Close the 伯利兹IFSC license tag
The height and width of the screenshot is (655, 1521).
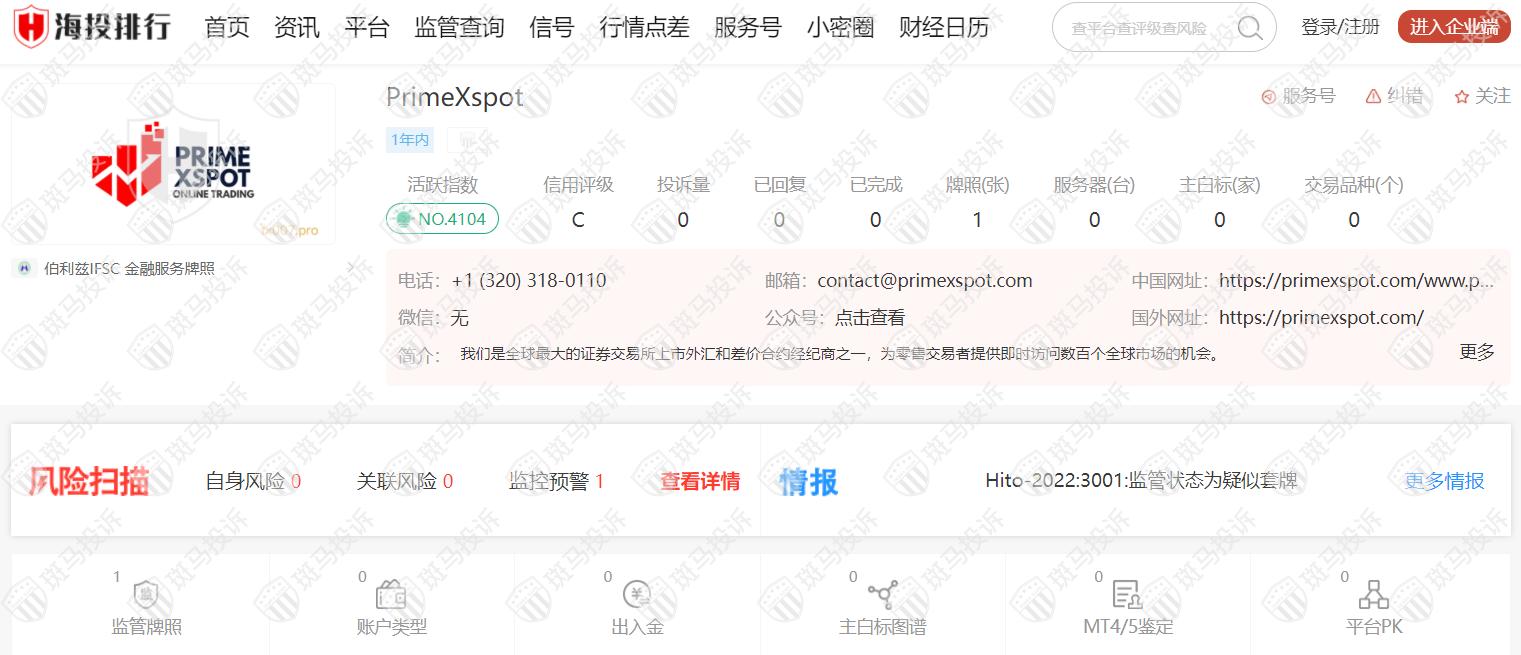[351, 267]
